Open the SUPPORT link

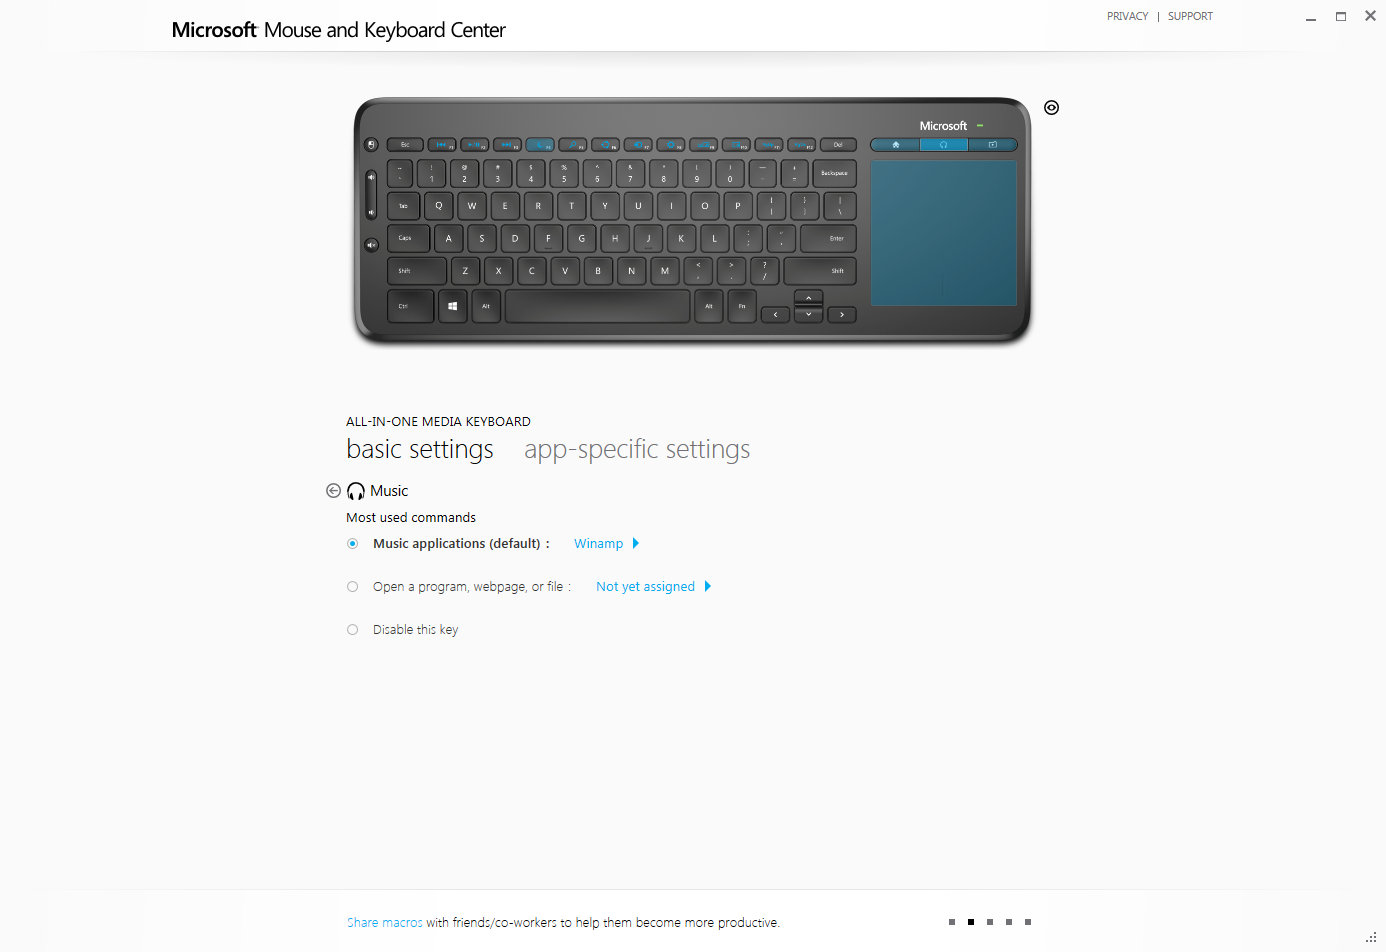pyautogui.click(x=1190, y=16)
